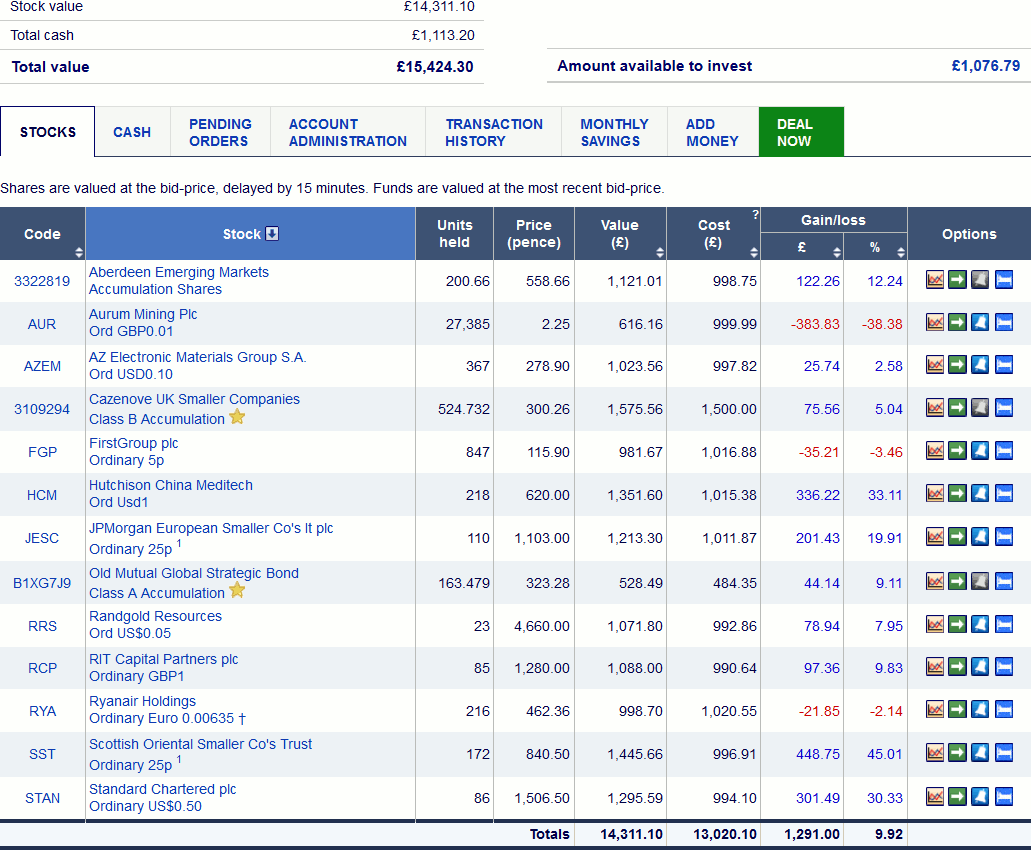Click rightmost blue icon in Aurum Mining row
Screen dimensions: 1031x850
tap(1003, 323)
